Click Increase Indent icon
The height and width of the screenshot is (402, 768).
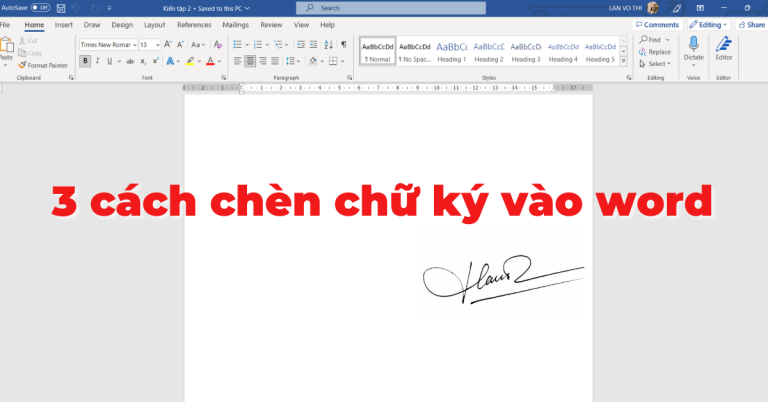click(x=313, y=45)
